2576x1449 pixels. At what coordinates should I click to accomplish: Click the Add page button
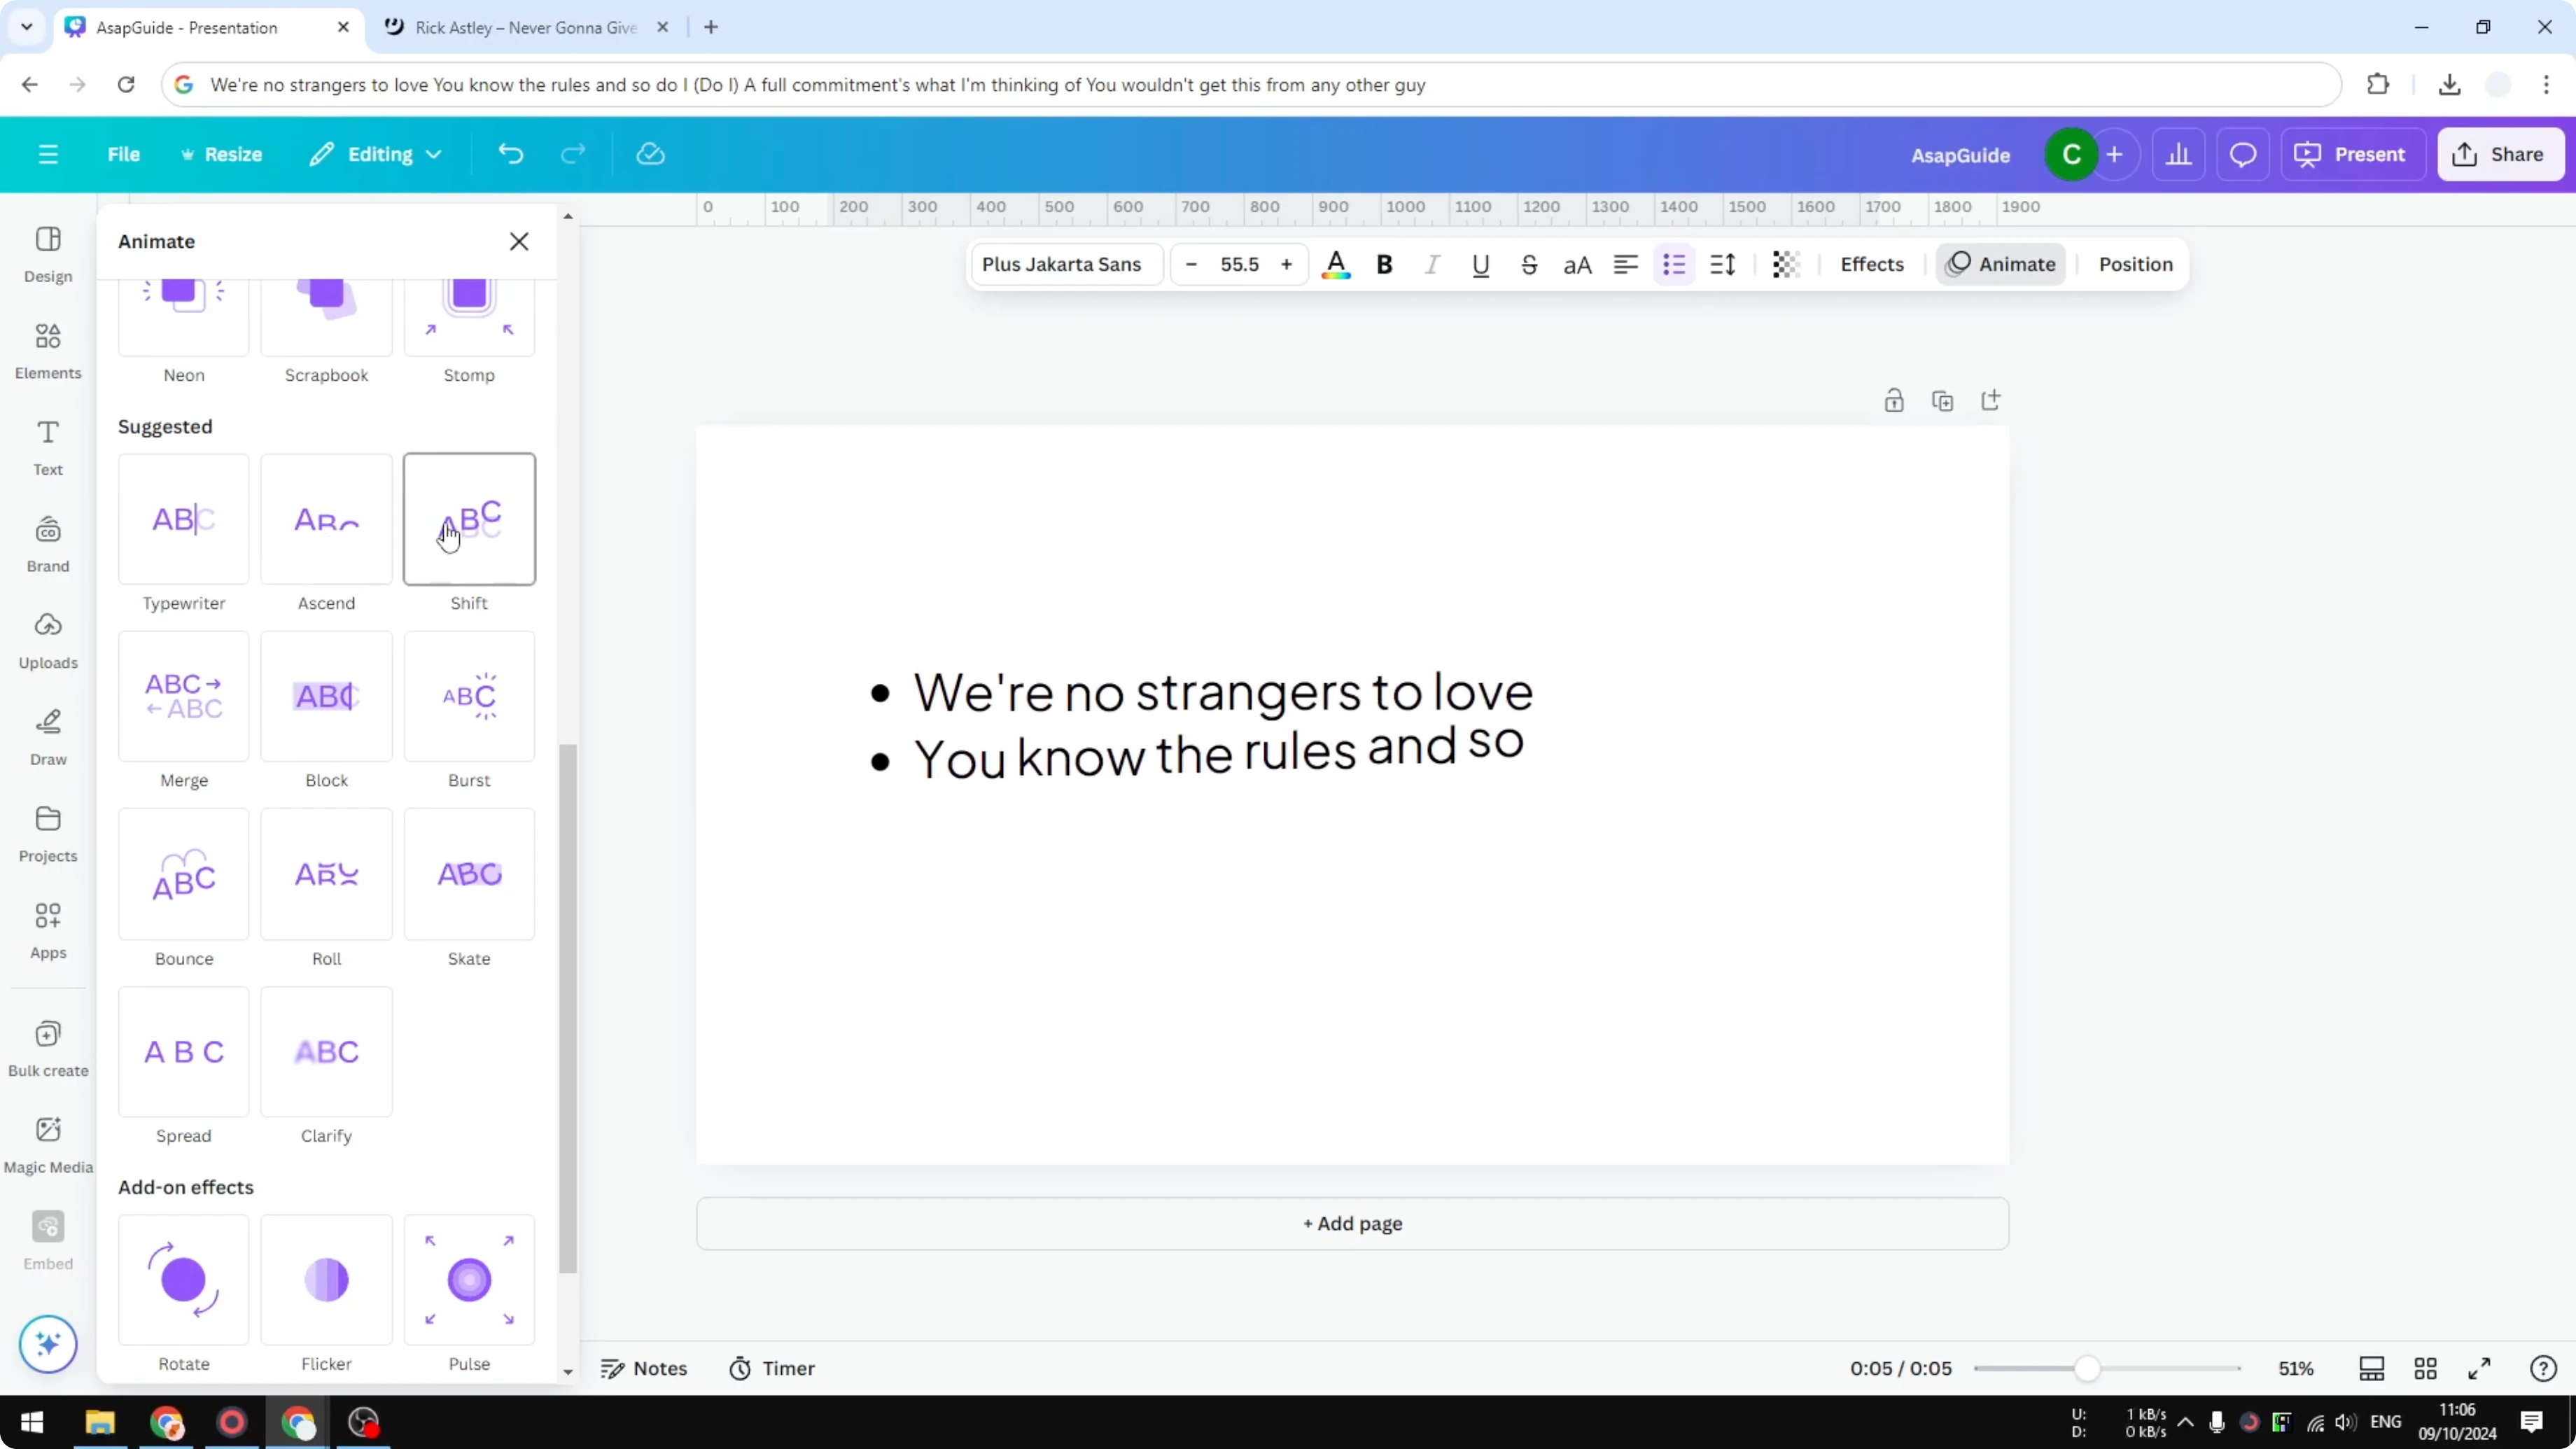pyautogui.click(x=1352, y=1223)
